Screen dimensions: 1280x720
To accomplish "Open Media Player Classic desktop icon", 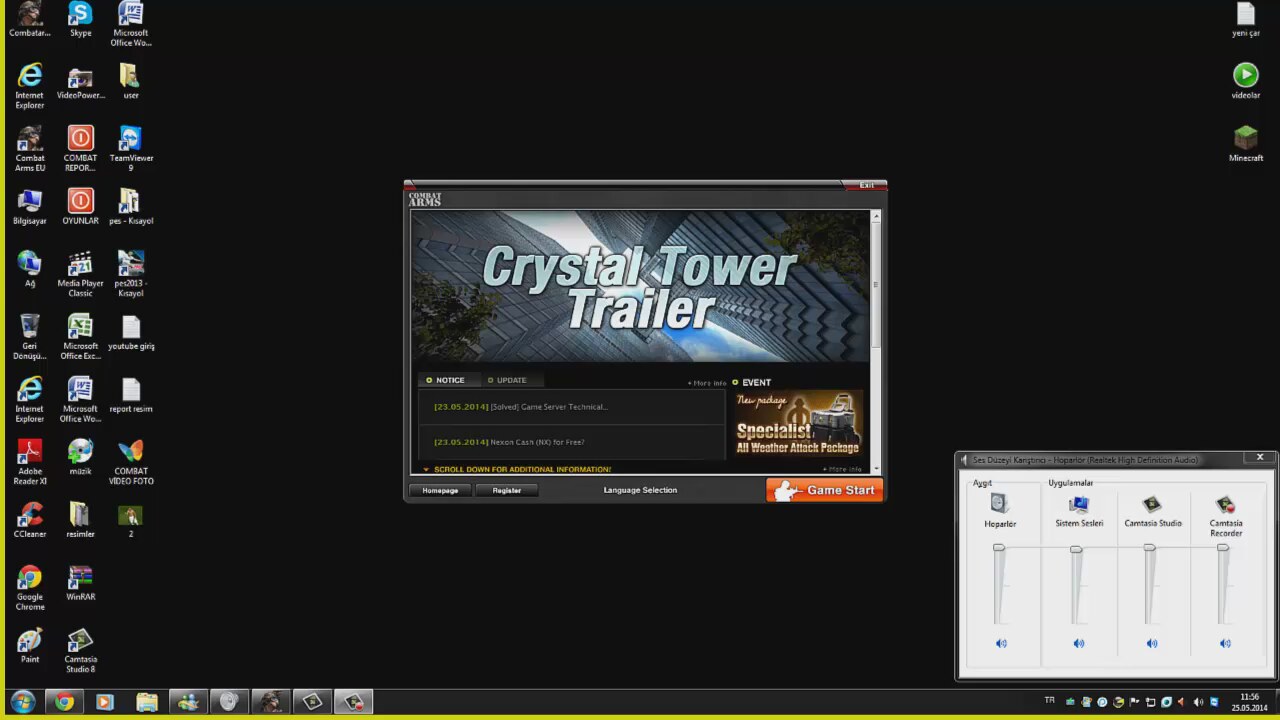I will pos(80,274).
